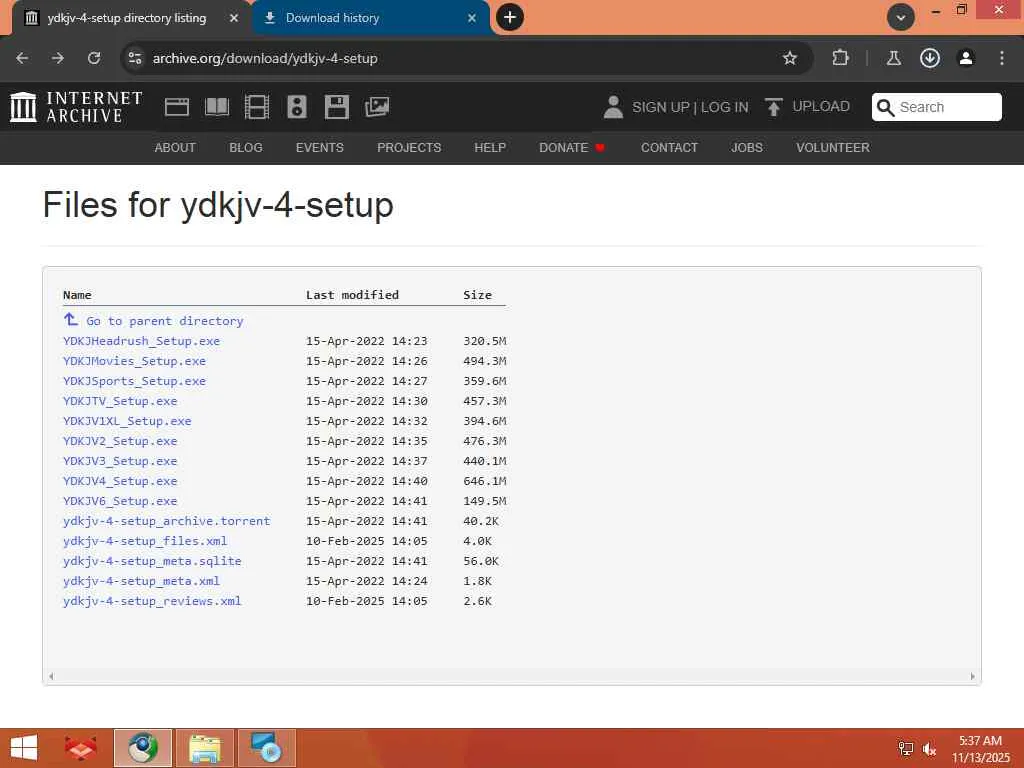Download YDKJSports_Setup.exe
This screenshot has width=1024, height=768.
[134, 381]
